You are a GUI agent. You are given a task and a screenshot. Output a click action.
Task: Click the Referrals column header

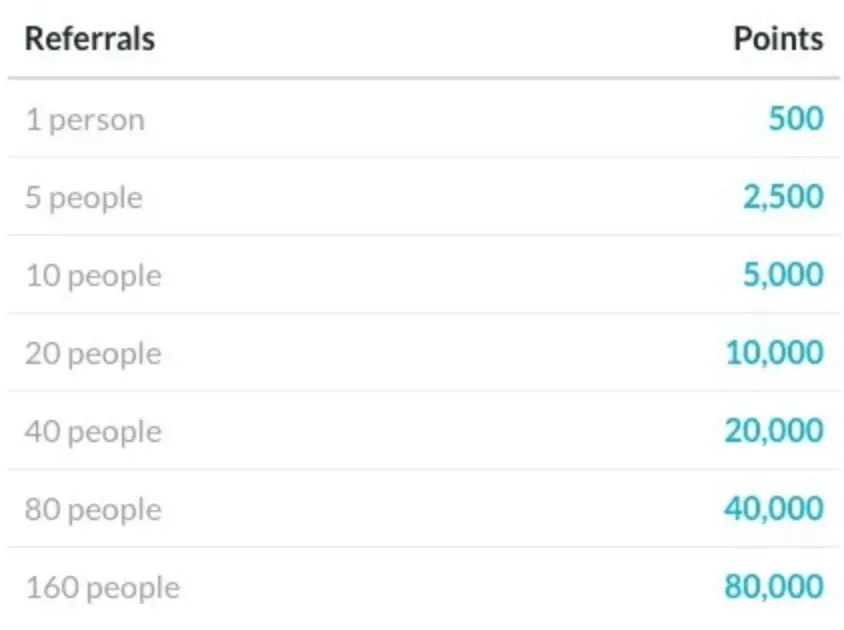[x=90, y=39]
